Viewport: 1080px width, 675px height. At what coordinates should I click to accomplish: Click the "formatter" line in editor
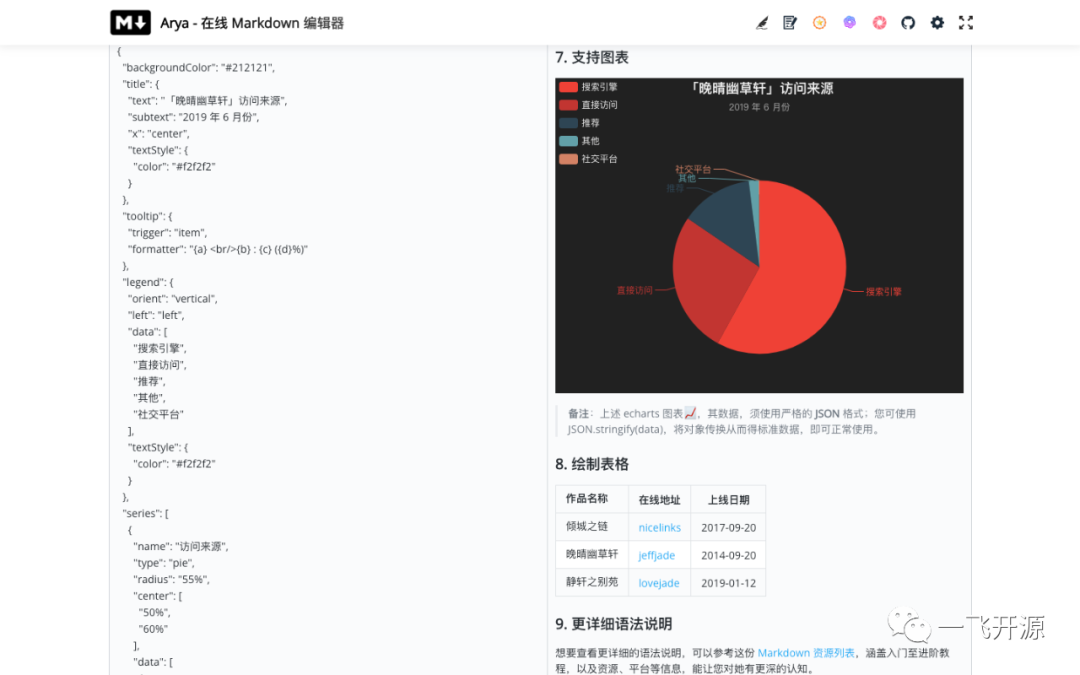pos(218,249)
